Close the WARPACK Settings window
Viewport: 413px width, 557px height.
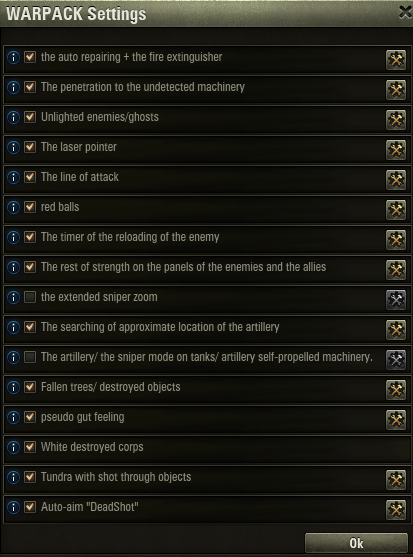click(405, 13)
